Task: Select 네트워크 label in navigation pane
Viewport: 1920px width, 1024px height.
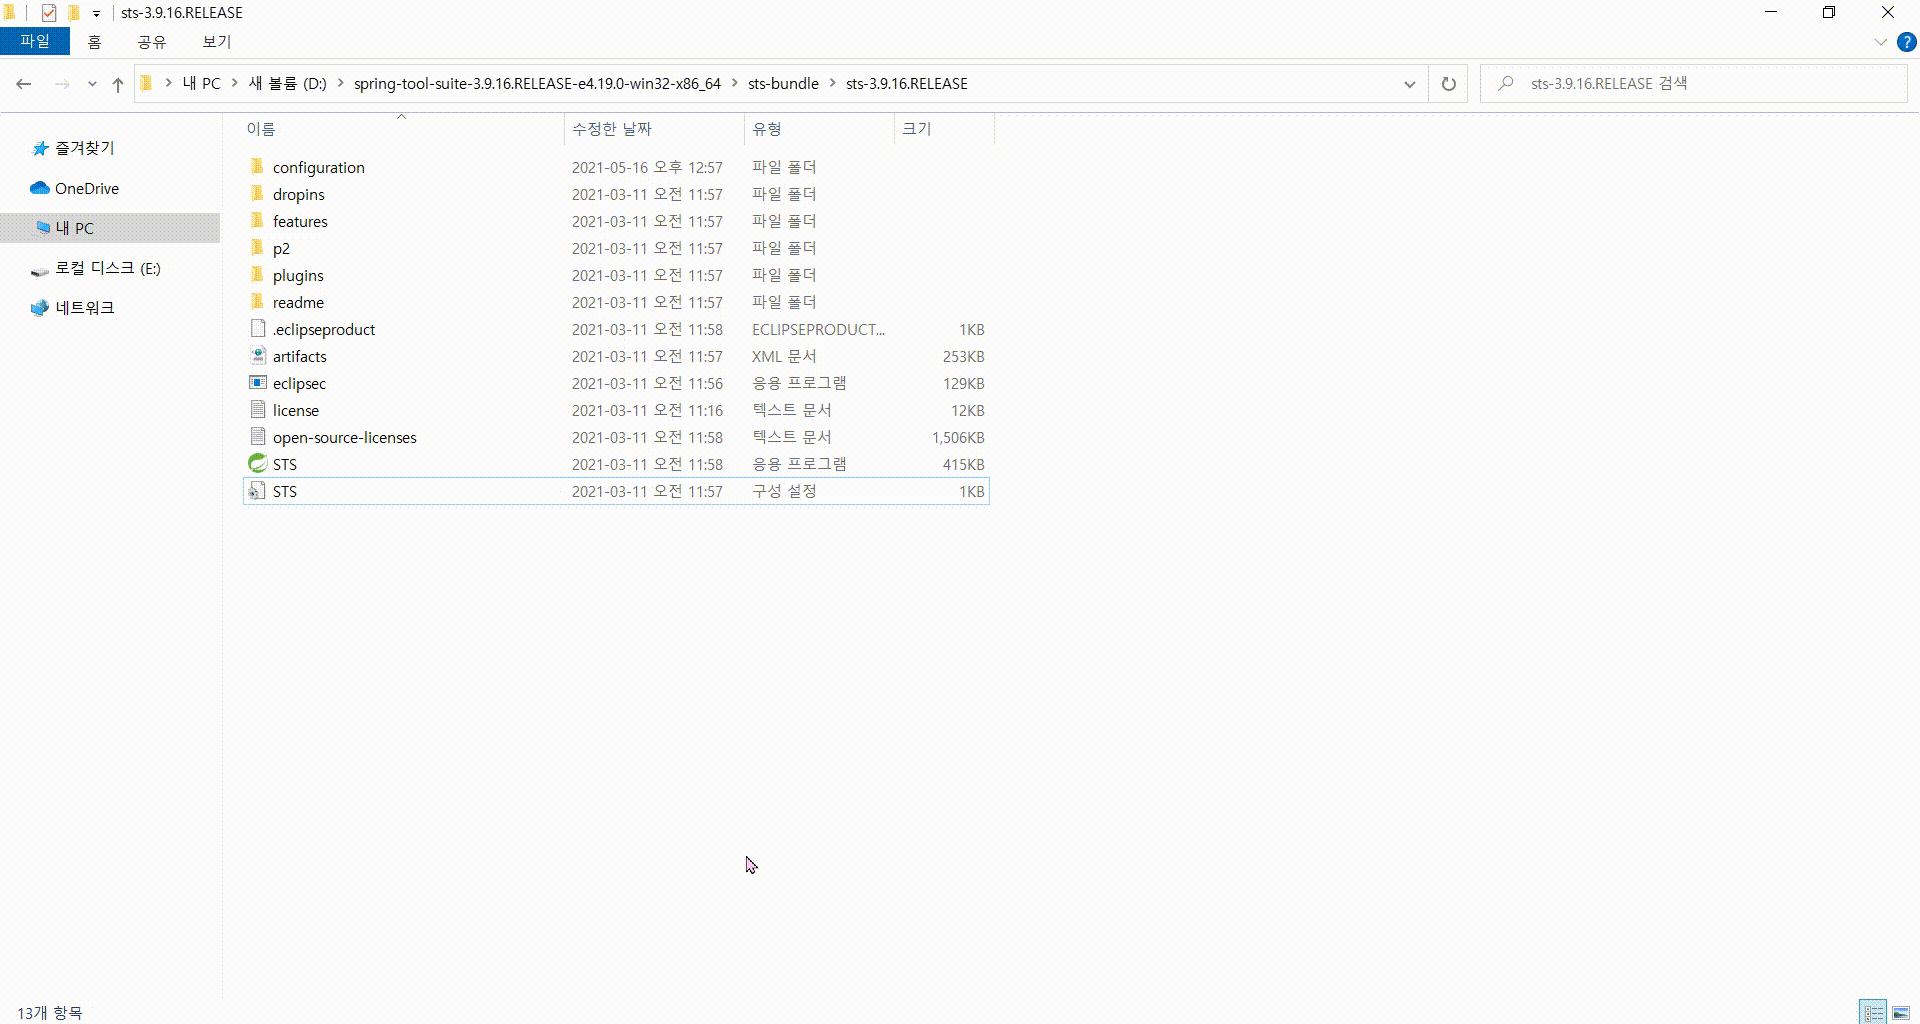Action: (85, 308)
